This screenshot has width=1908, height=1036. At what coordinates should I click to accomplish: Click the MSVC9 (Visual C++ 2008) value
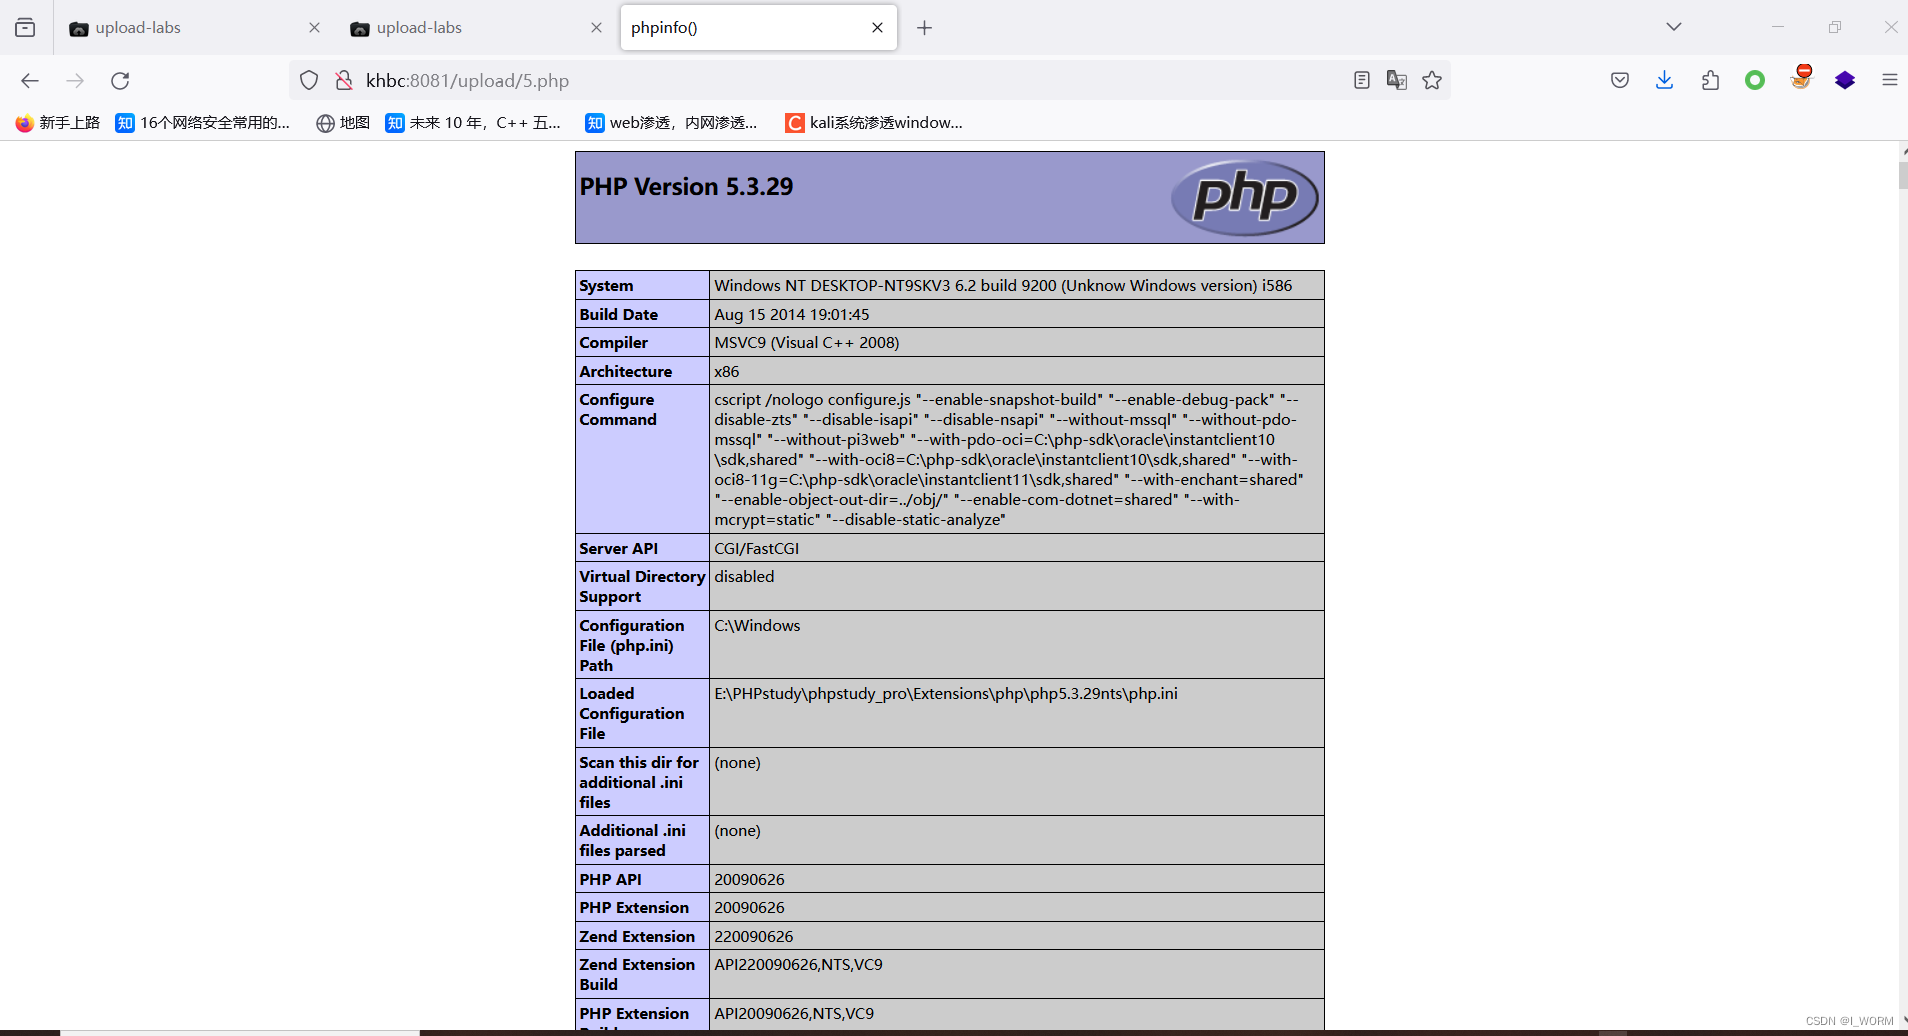pyautogui.click(x=806, y=343)
